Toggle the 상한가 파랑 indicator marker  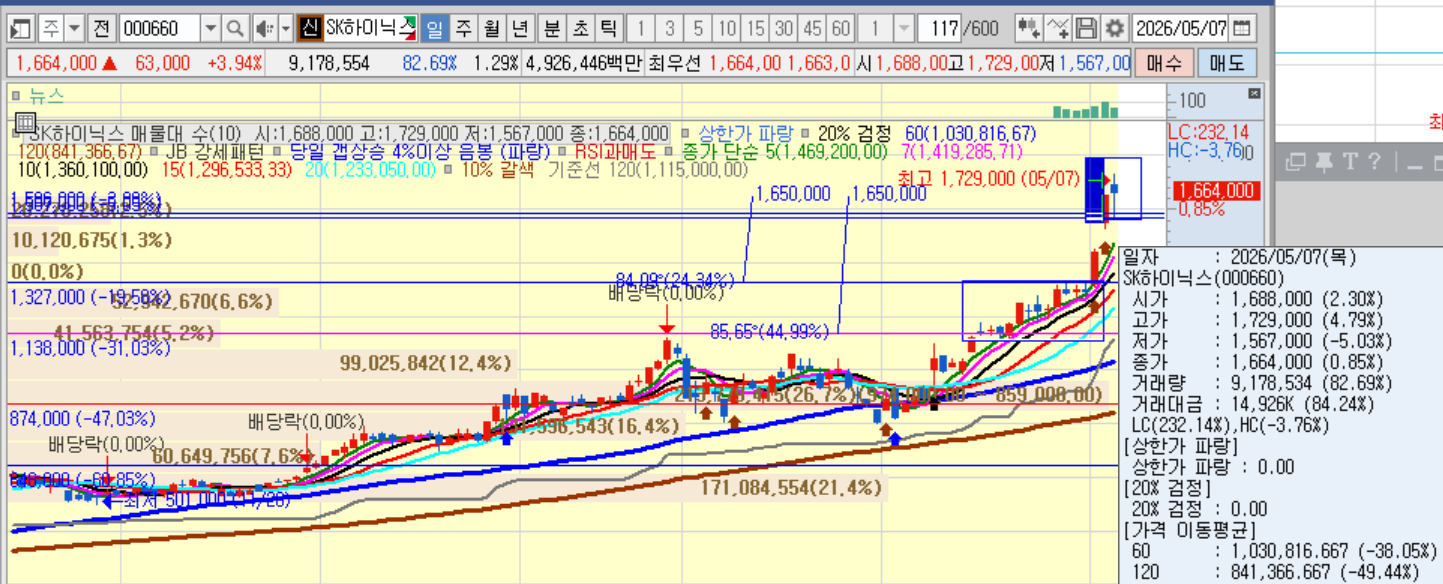point(685,132)
